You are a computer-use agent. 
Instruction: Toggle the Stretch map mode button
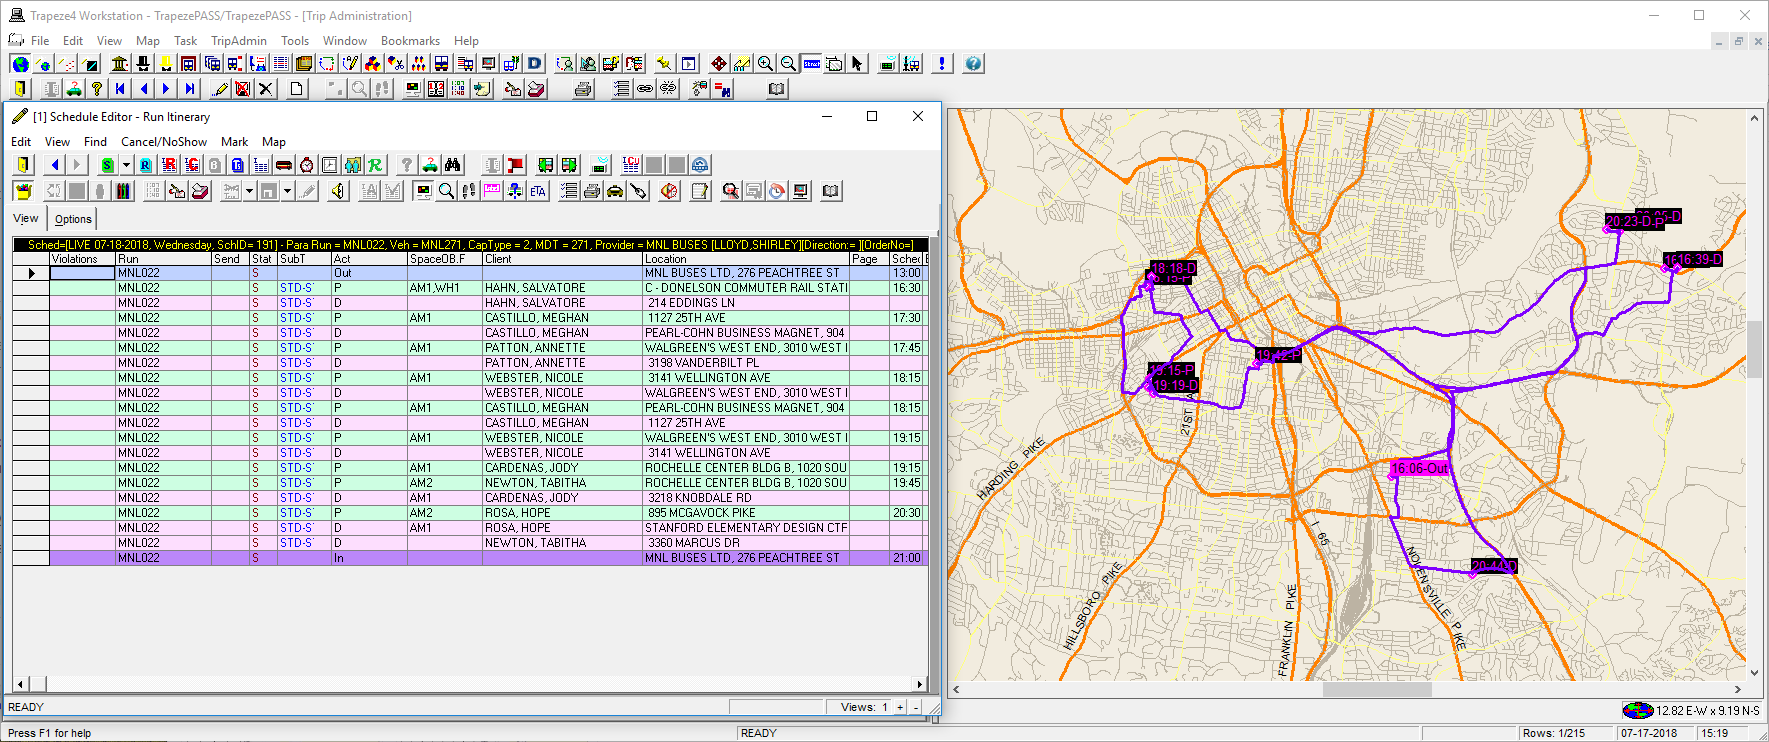click(811, 64)
